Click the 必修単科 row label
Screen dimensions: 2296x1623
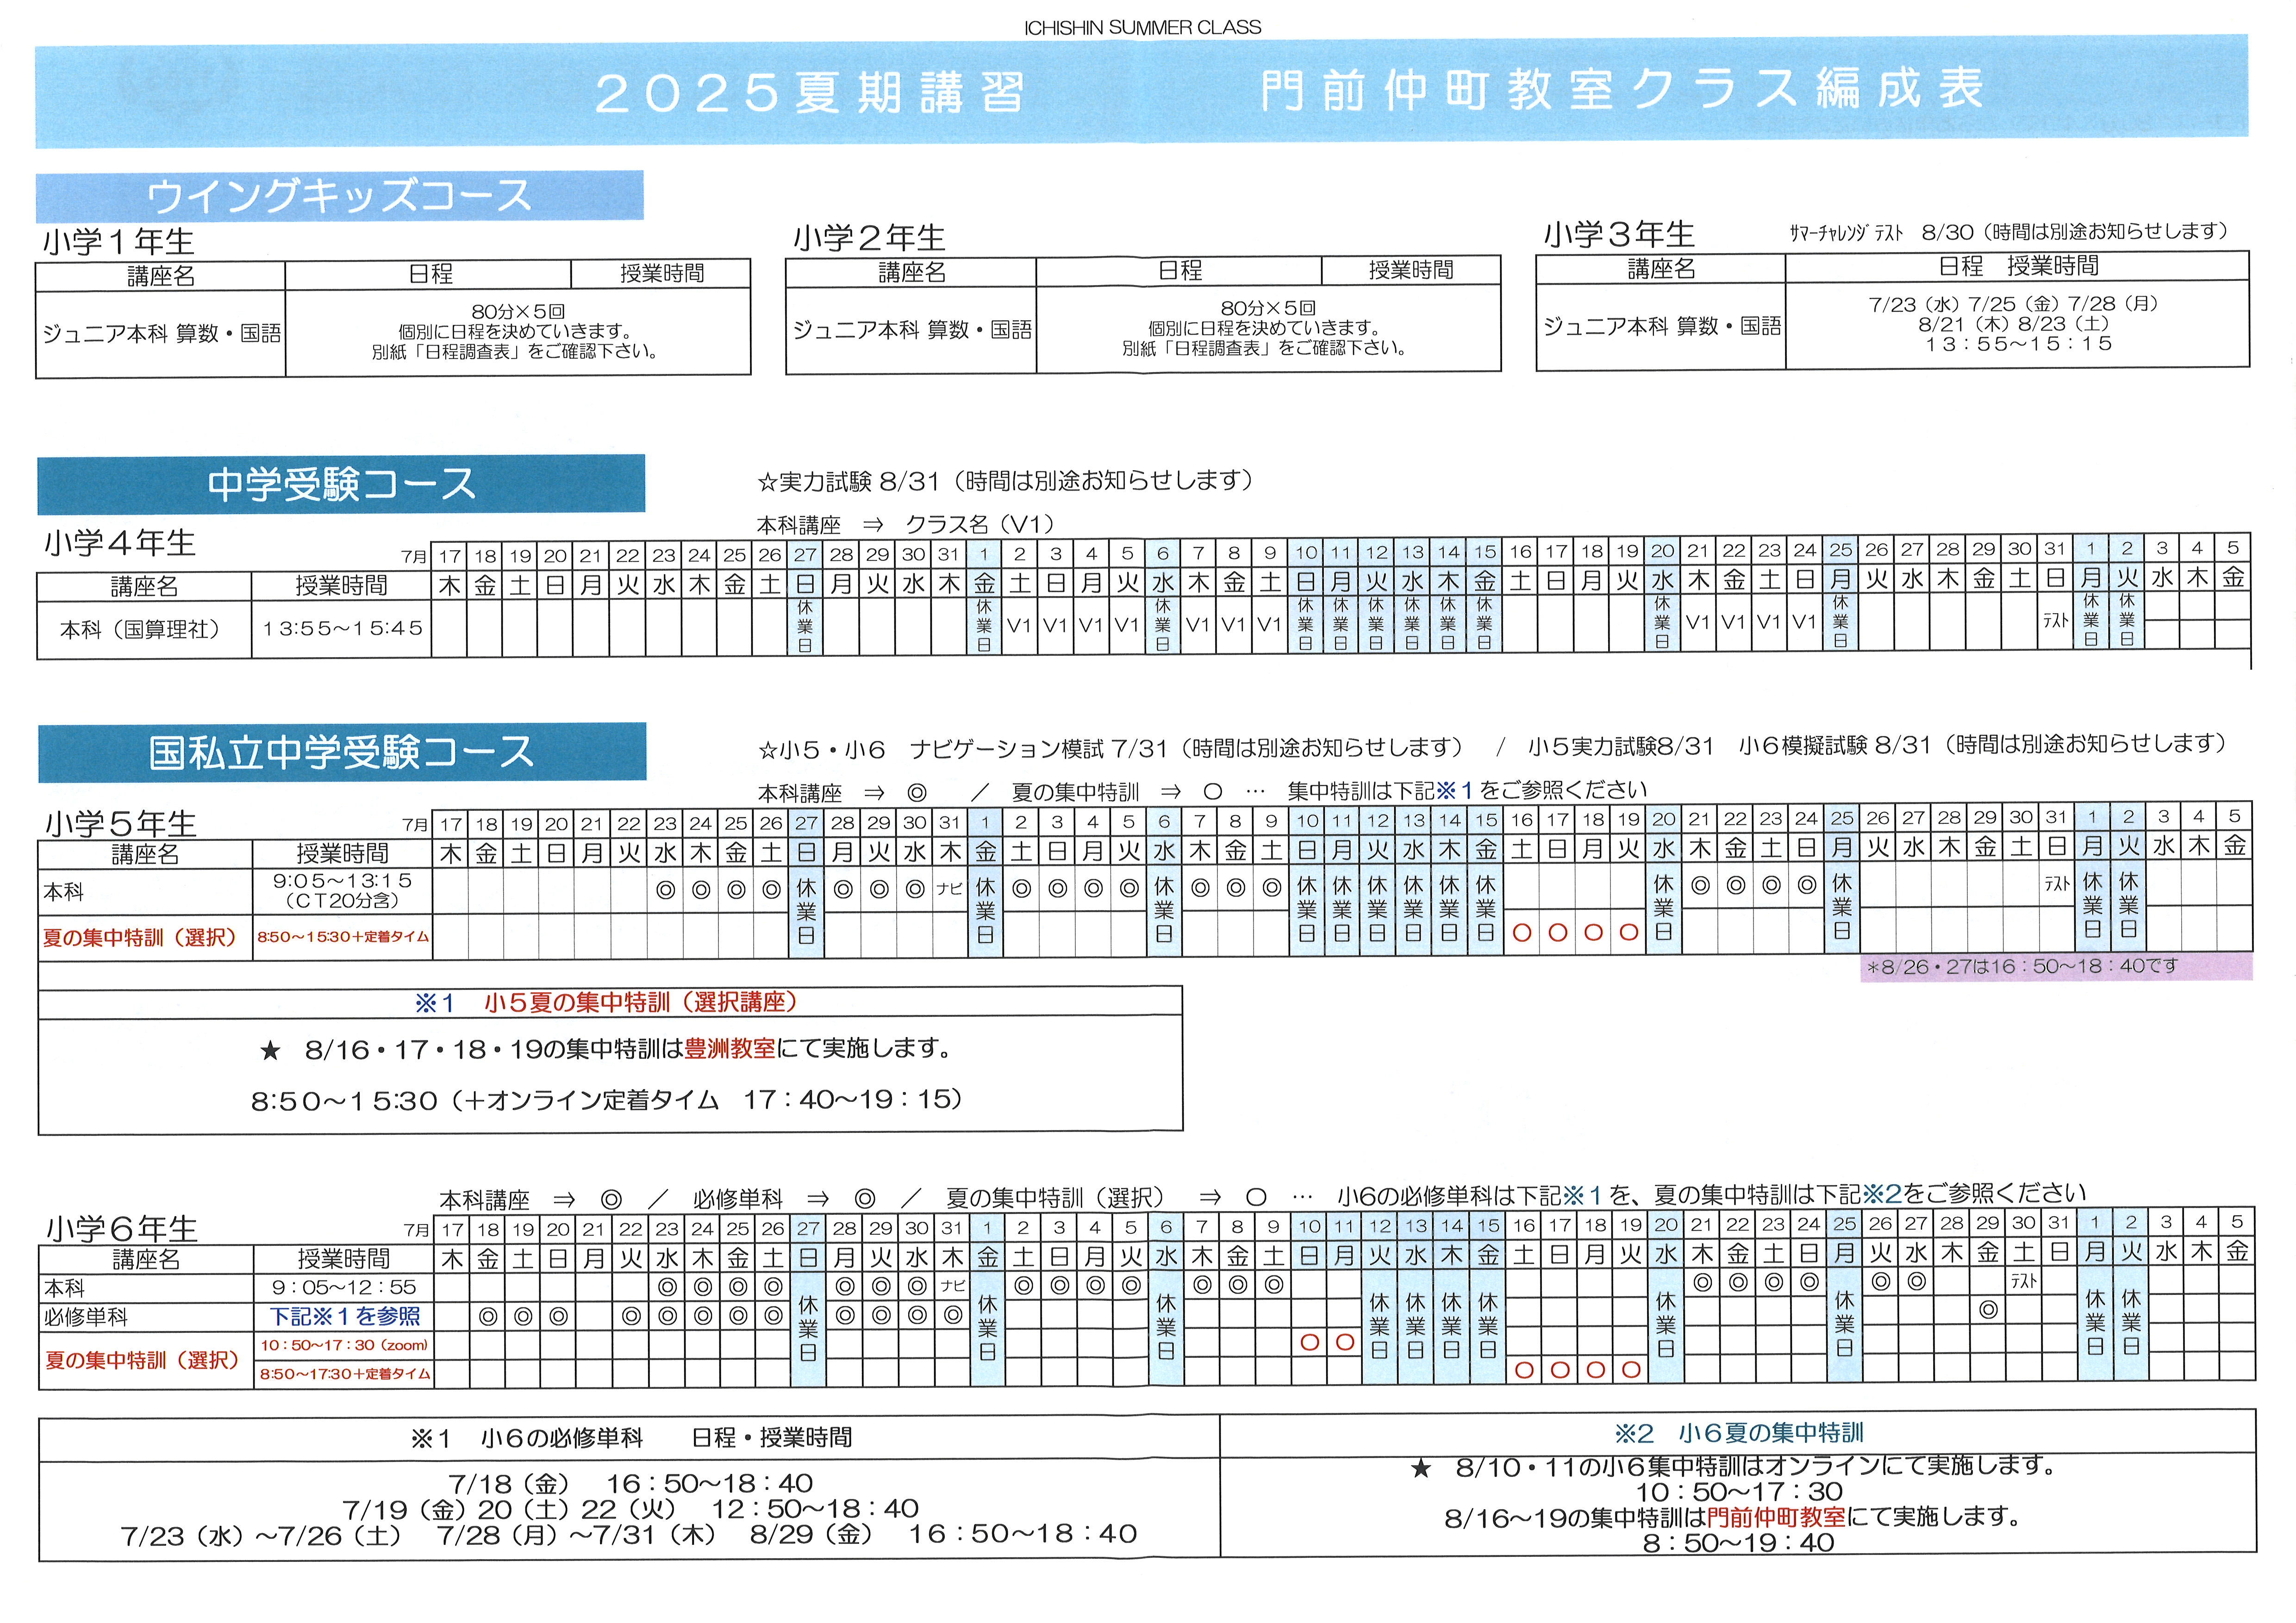pos(85,1317)
